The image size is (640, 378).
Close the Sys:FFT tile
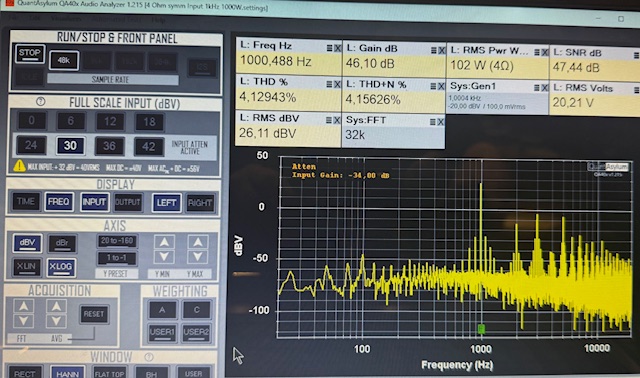point(440,122)
